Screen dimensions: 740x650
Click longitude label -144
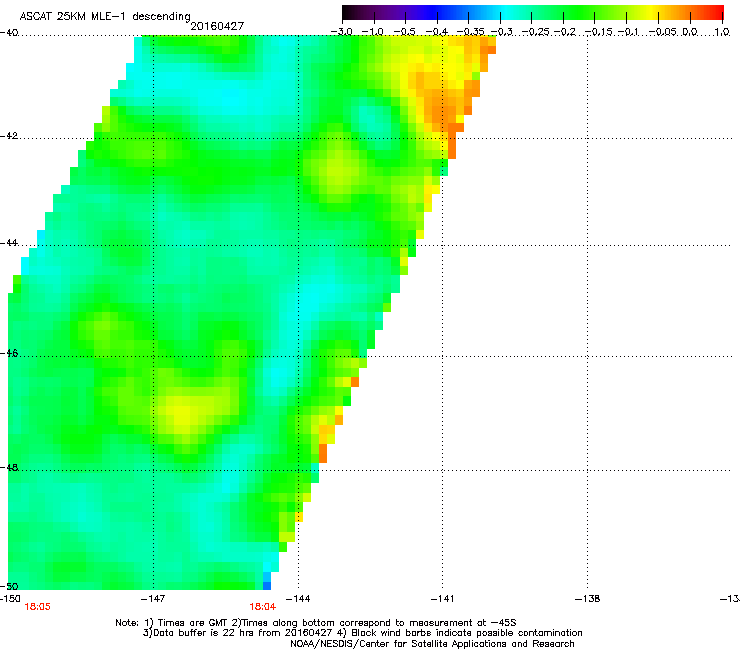coord(298,599)
